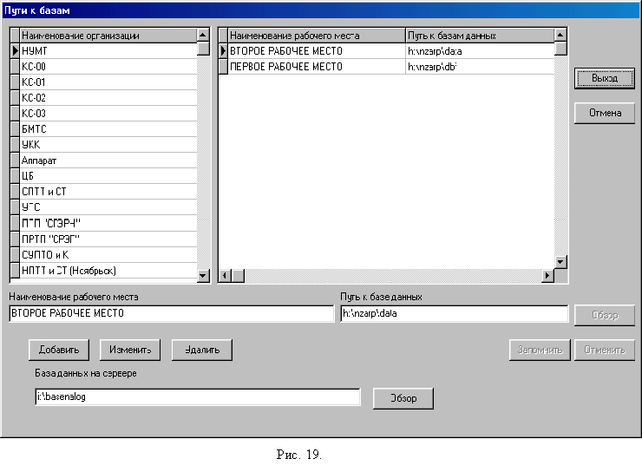Click workplace grid scroll-left arrow
Screen dimensions: 642x472
click(x=224, y=276)
